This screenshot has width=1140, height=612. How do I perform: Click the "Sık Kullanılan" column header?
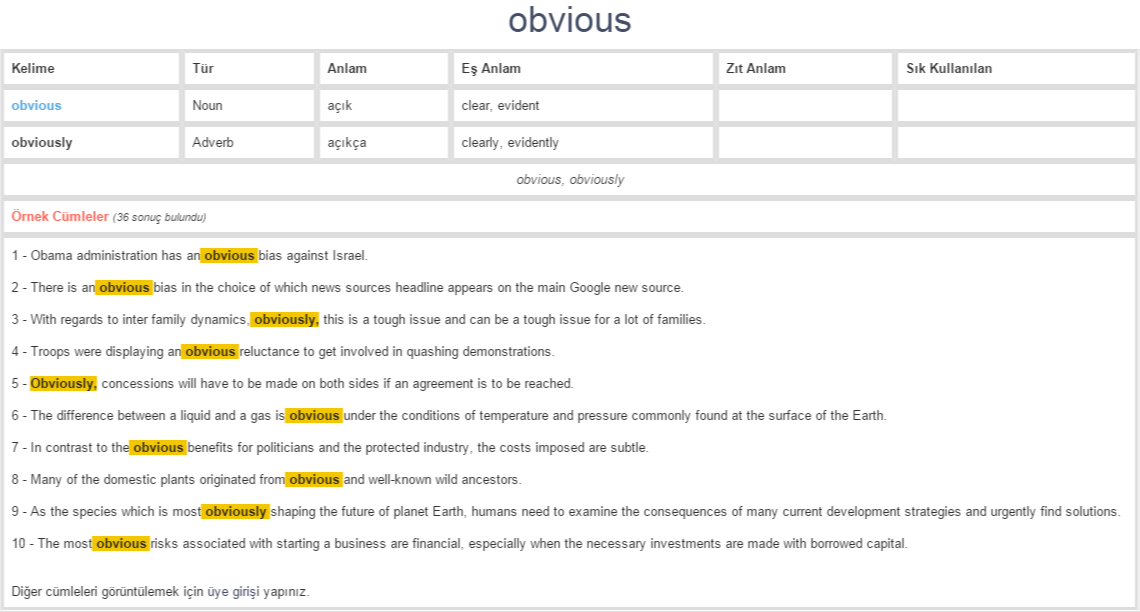coord(949,69)
